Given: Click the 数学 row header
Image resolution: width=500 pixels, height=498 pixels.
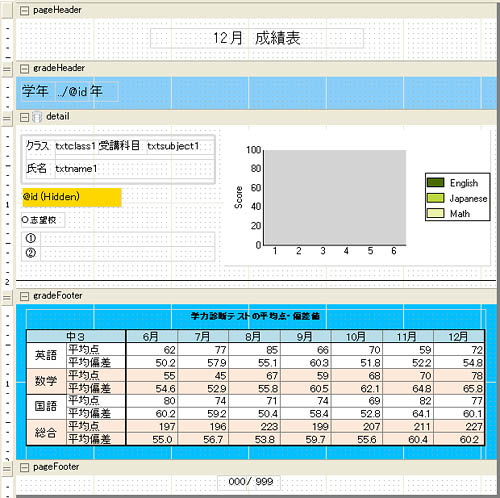Looking at the screenshot, I should [x=46, y=381].
